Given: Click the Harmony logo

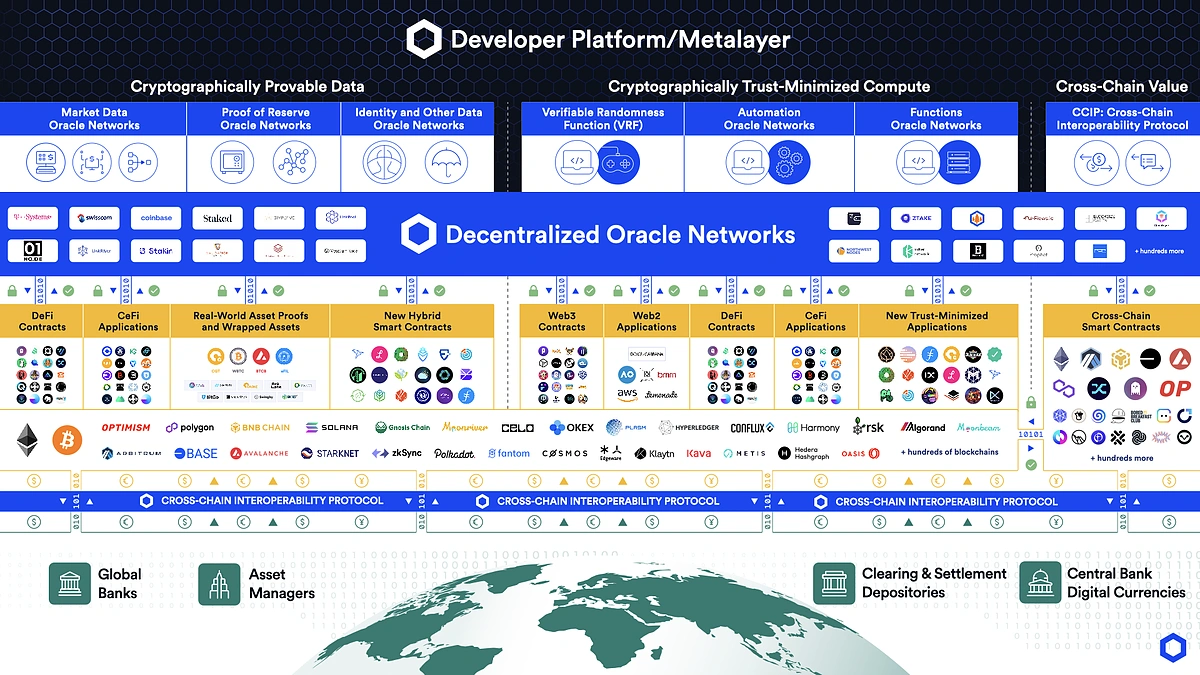Looking at the screenshot, I should click(813, 428).
